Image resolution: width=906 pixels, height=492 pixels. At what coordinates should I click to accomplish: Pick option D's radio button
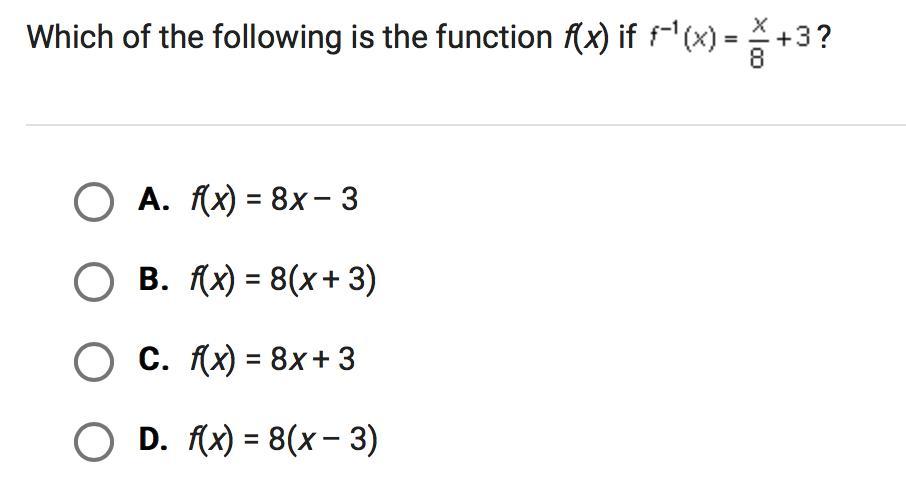[x=94, y=441]
